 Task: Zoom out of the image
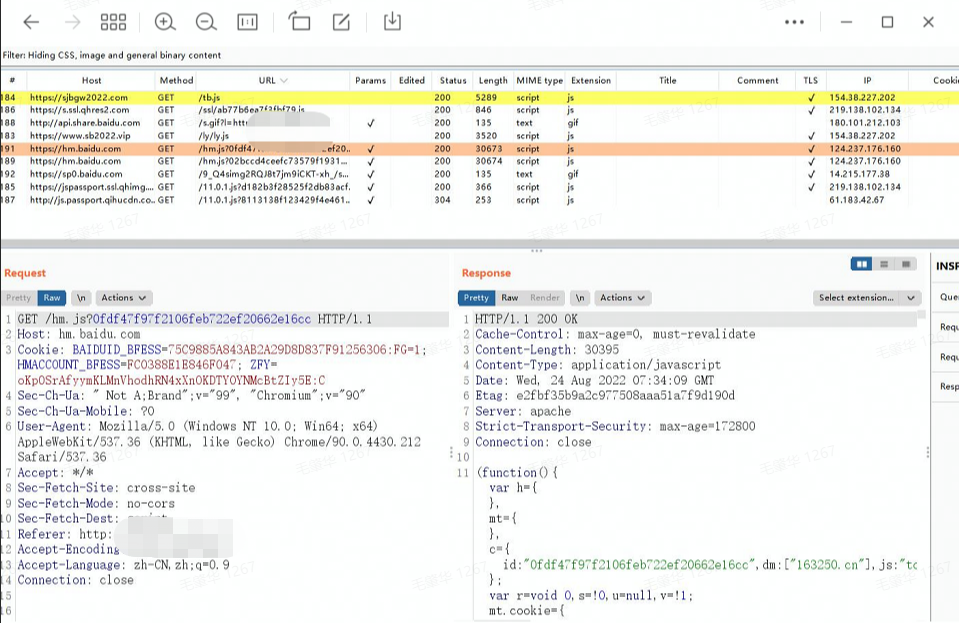pos(206,22)
